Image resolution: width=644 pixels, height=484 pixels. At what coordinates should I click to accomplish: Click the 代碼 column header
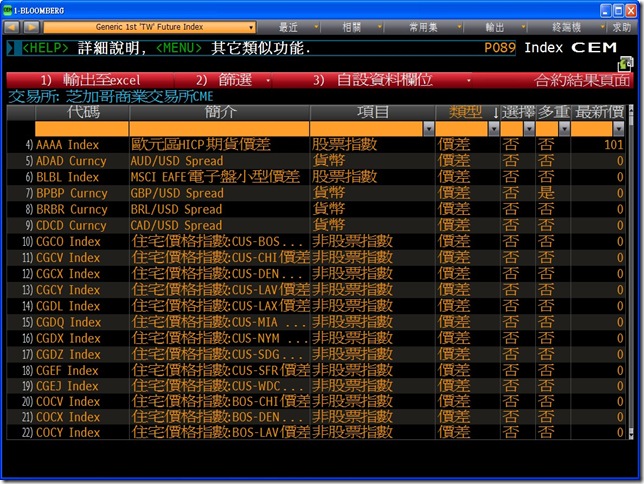pos(82,112)
